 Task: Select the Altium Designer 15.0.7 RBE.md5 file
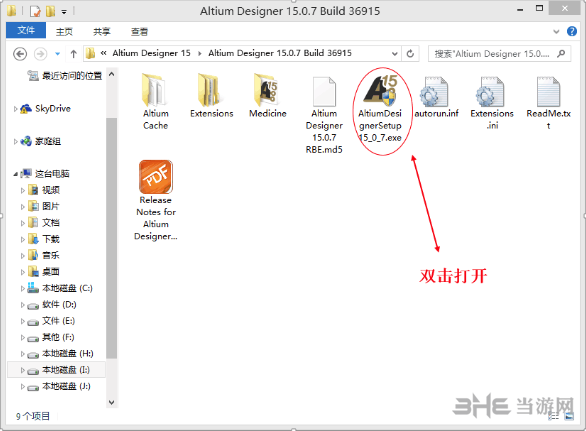point(324,115)
